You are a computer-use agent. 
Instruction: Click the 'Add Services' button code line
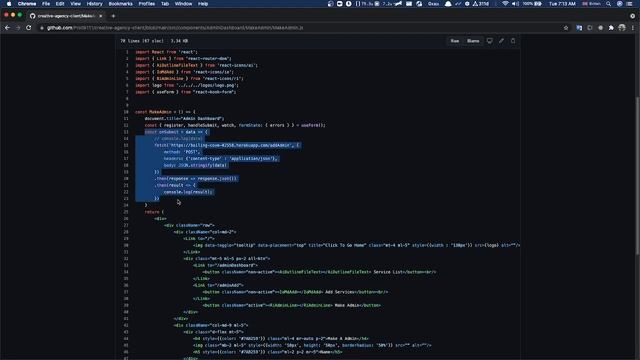[295, 292]
